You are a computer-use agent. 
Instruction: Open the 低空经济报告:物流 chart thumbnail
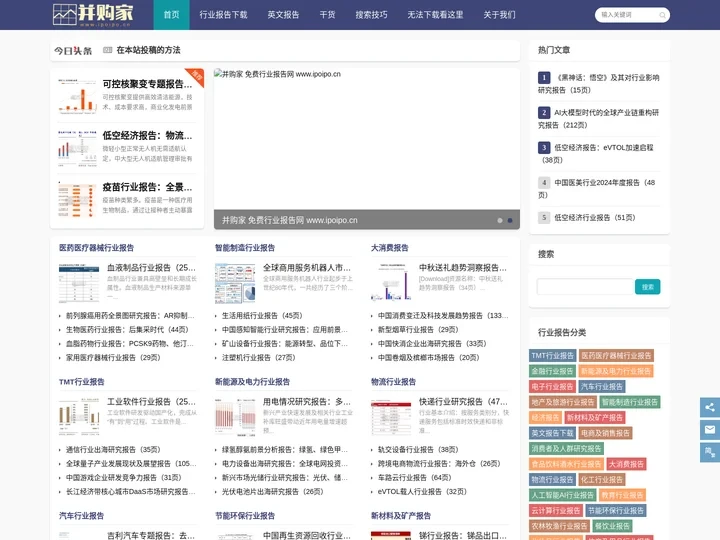78,148
